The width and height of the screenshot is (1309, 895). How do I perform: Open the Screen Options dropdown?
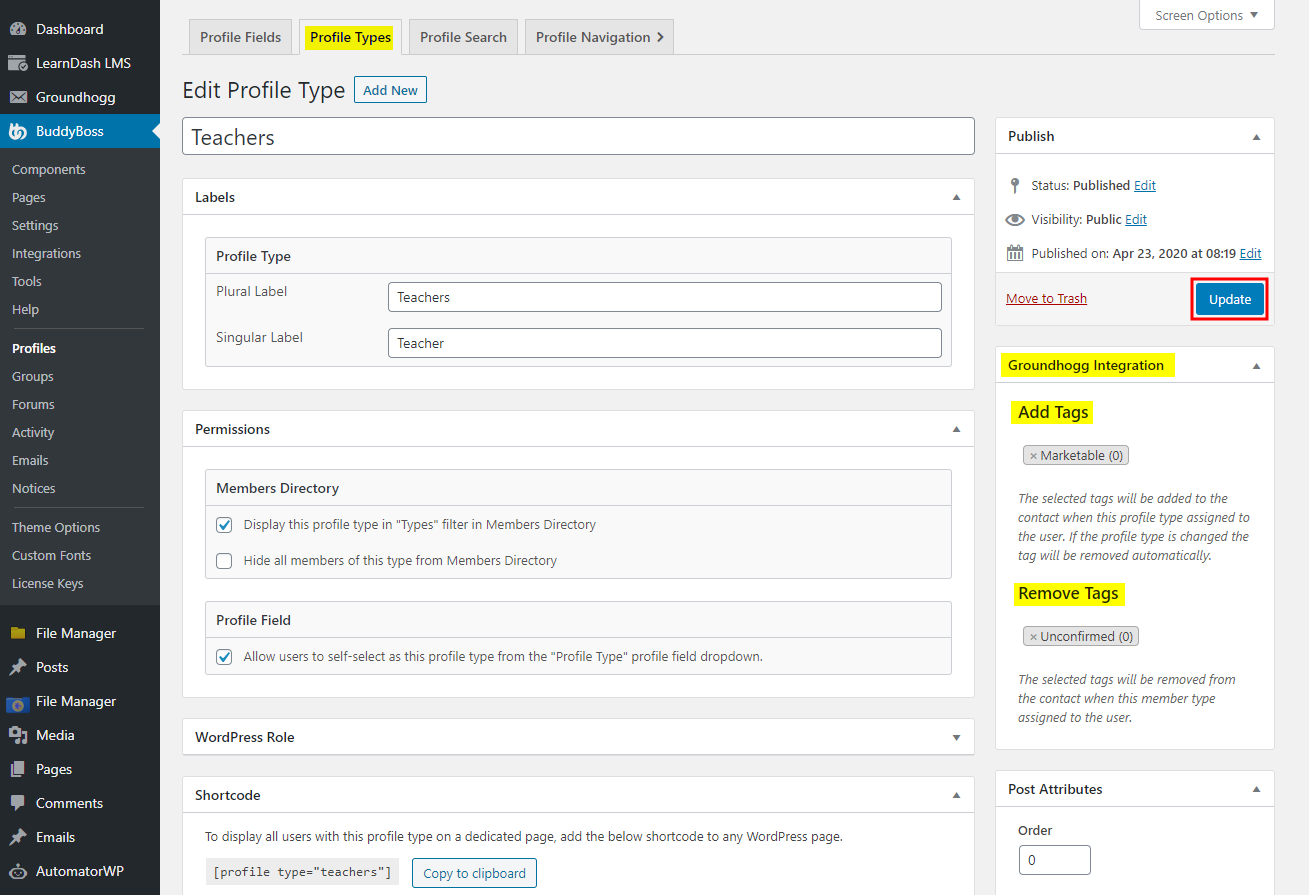[x=1205, y=15]
